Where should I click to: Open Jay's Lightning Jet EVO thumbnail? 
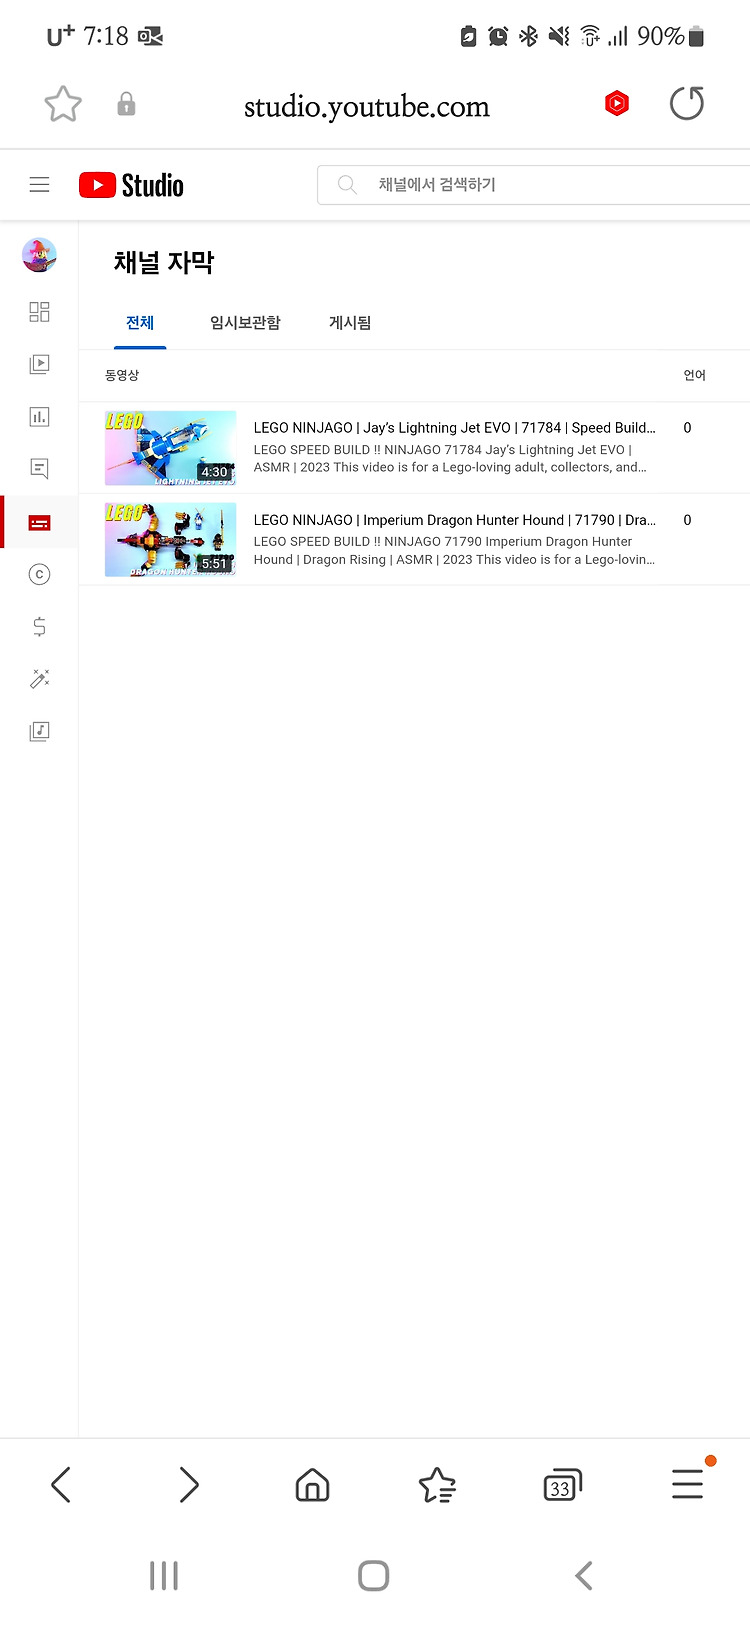(171, 448)
